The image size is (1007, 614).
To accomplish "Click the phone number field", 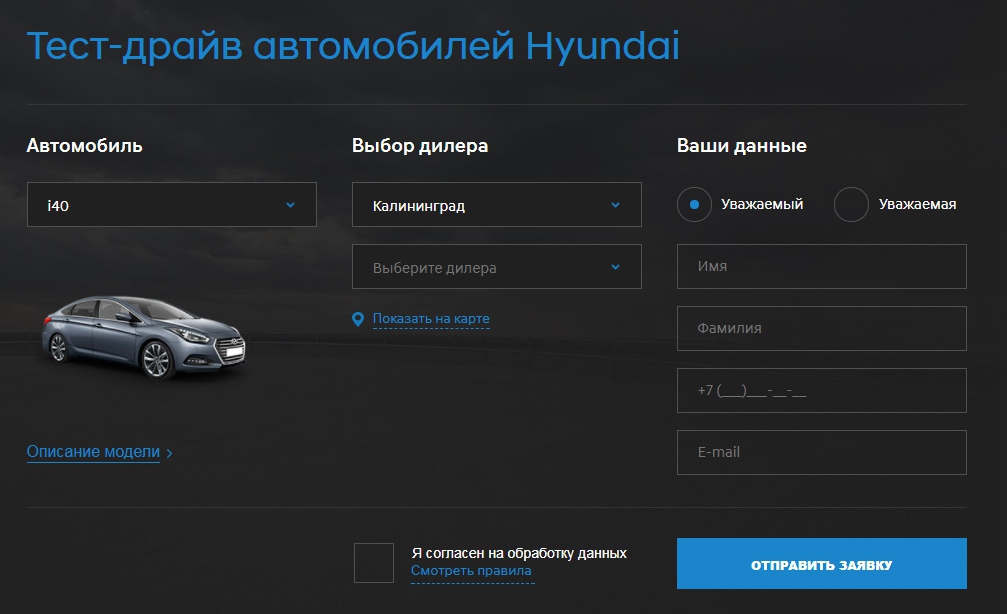I will 821,390.
